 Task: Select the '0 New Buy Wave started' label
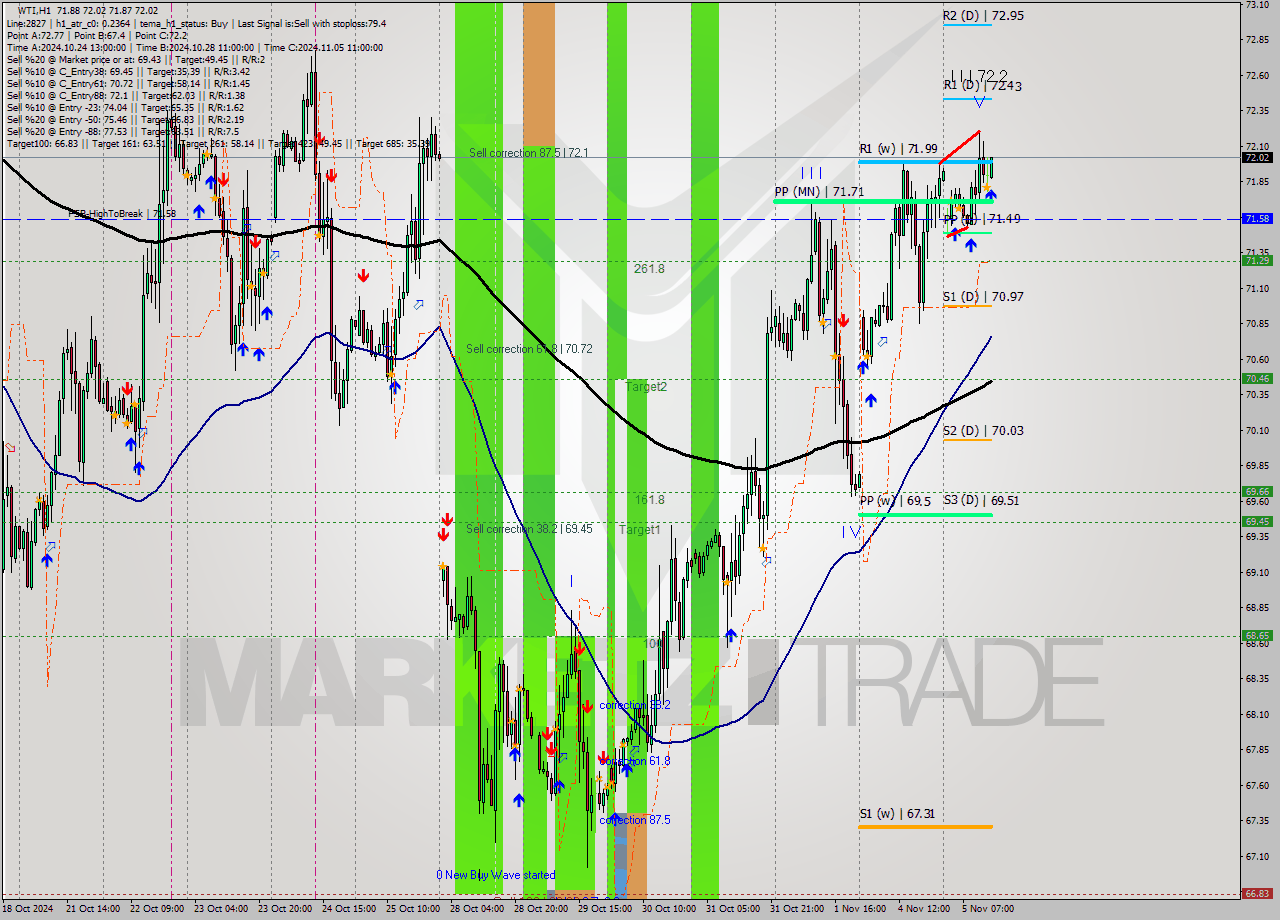pos(495,875)
